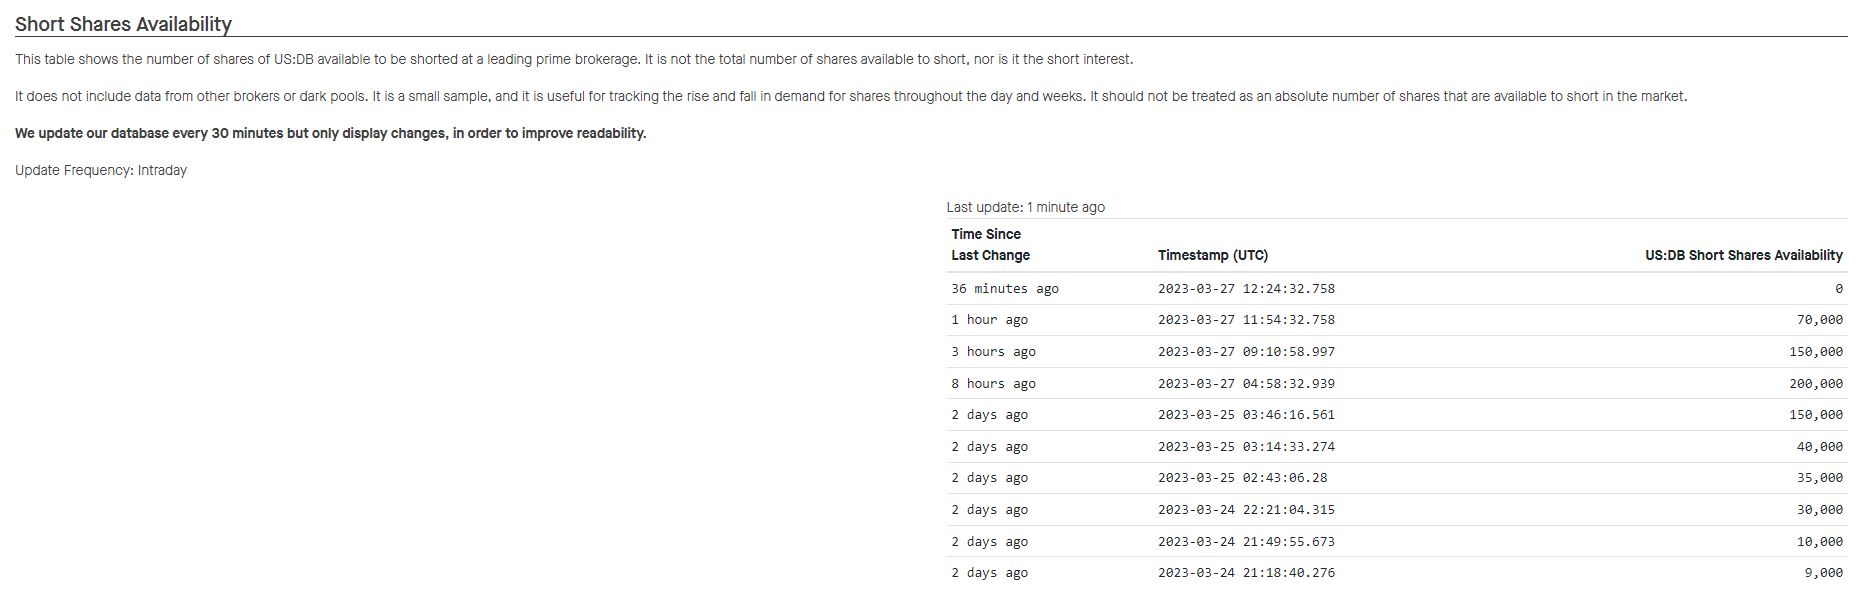The height and width of the screenshot is (606, 1864).
Task: Click the Timestamp (UTC) column header
Action: [1212, 255]
